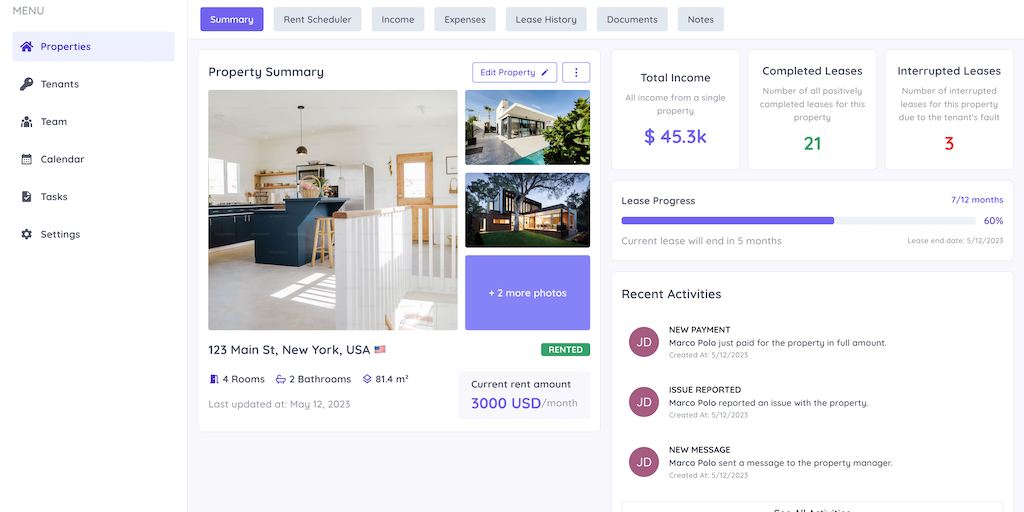Click the Calendar icon in menu
Screen dimensions: 1024x512
click(x=26, y=159)
